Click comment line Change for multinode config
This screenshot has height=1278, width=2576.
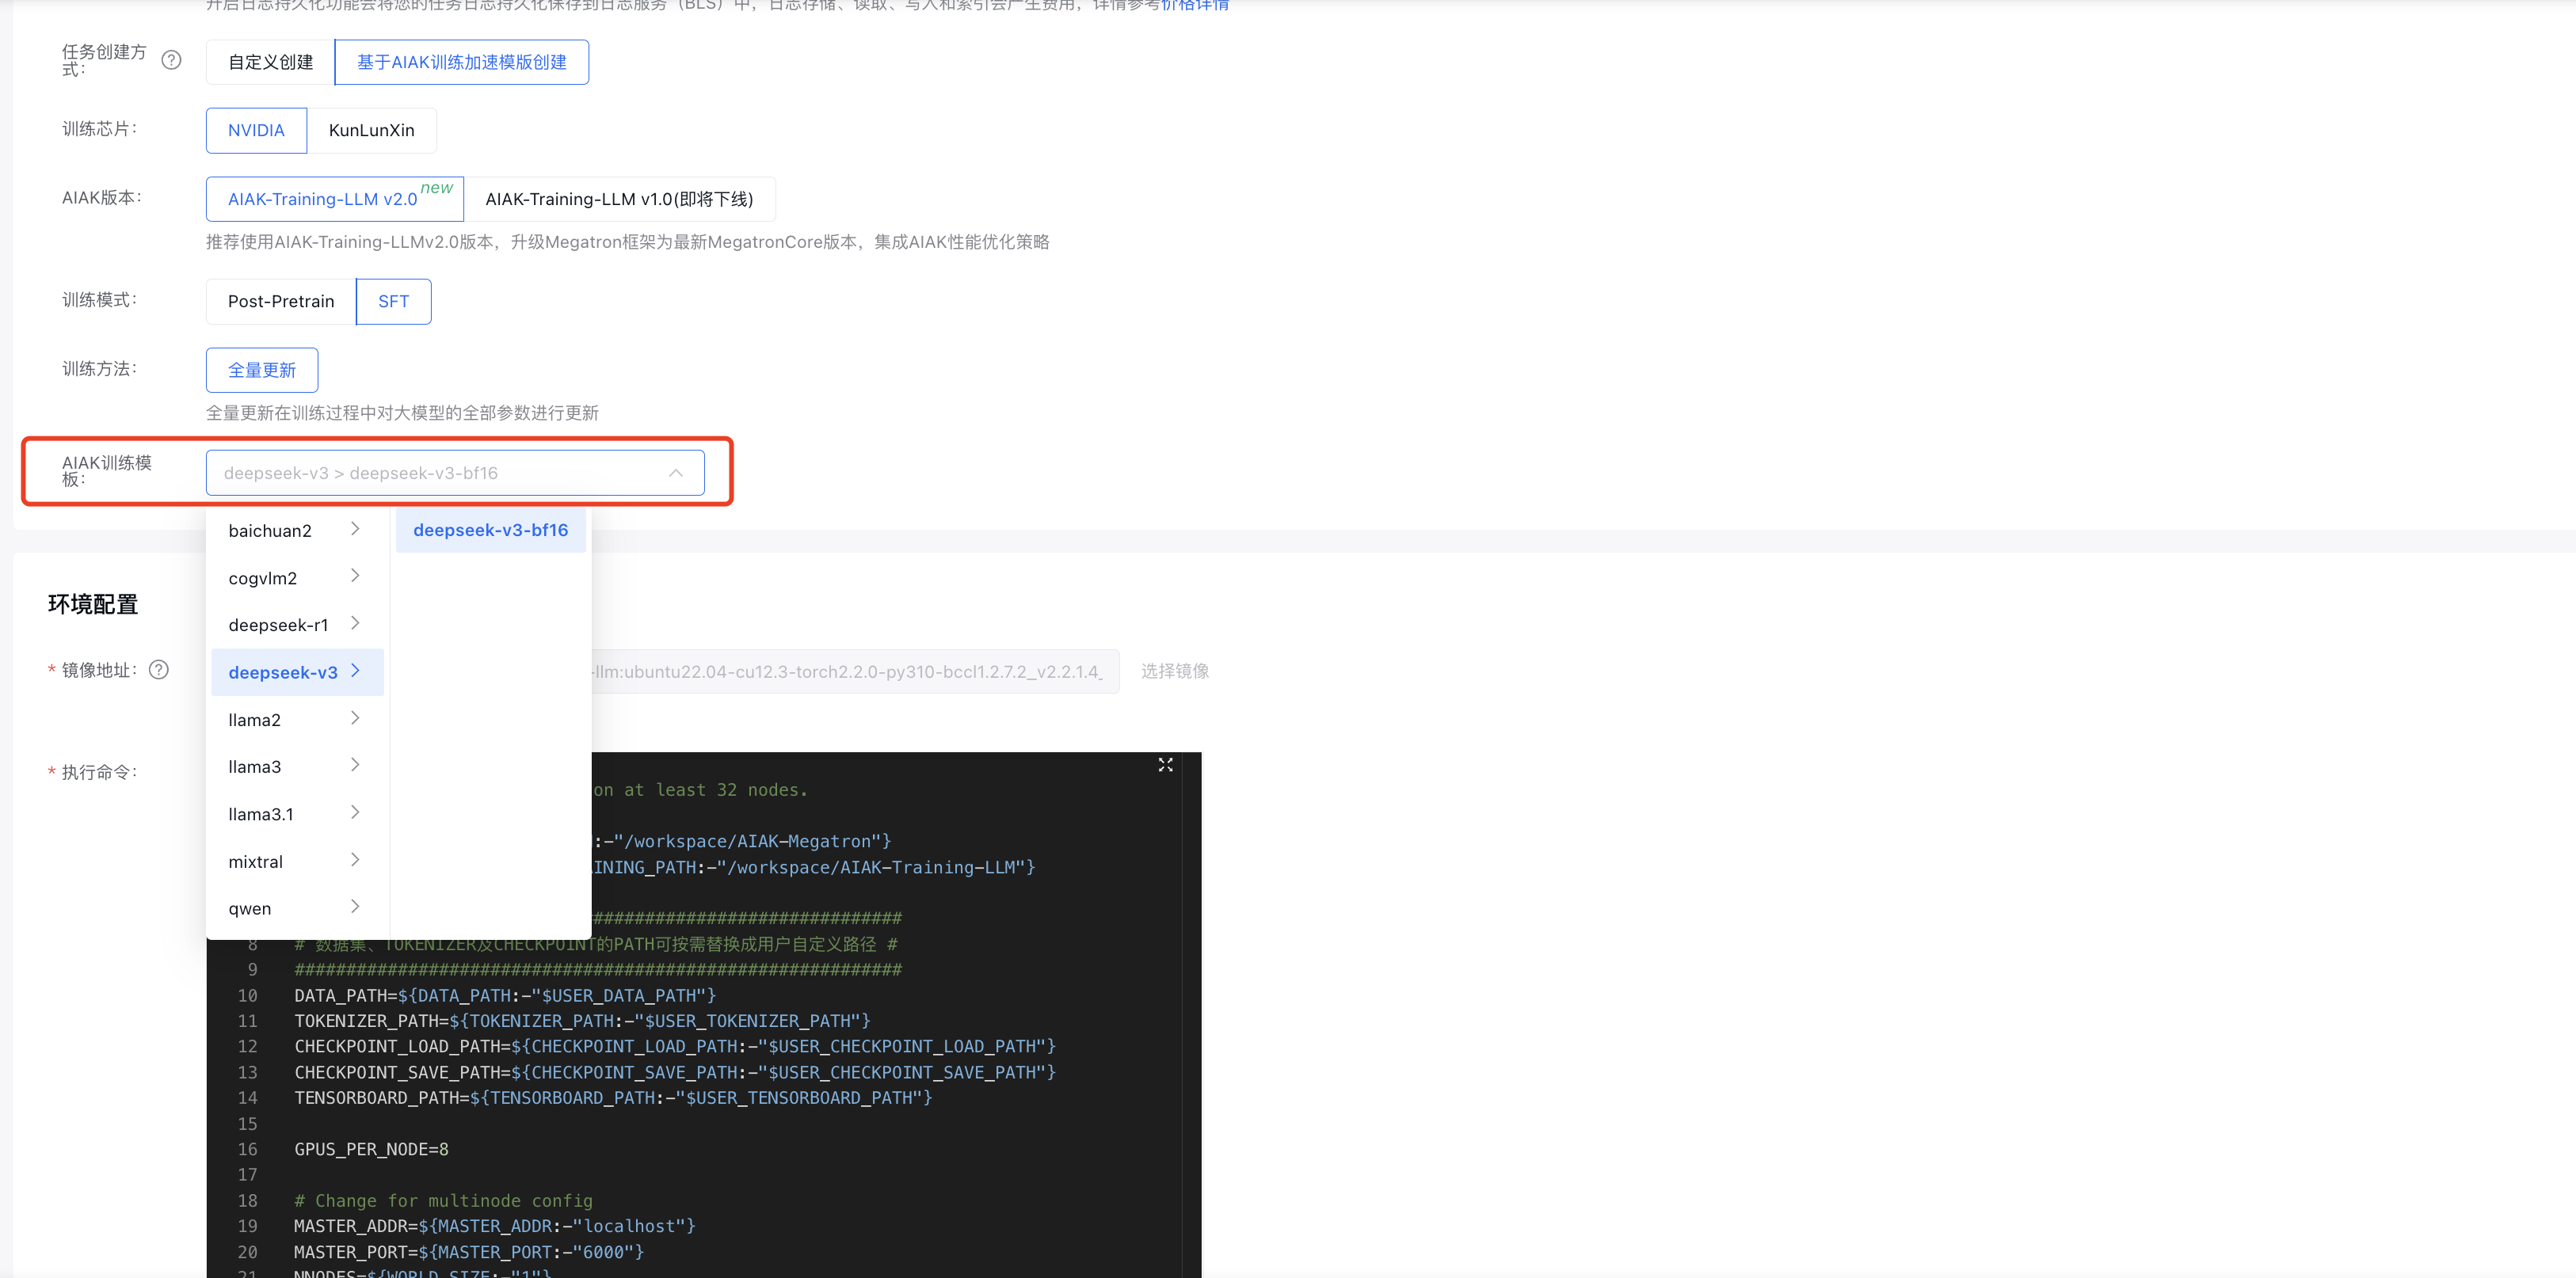(443, 1201)
